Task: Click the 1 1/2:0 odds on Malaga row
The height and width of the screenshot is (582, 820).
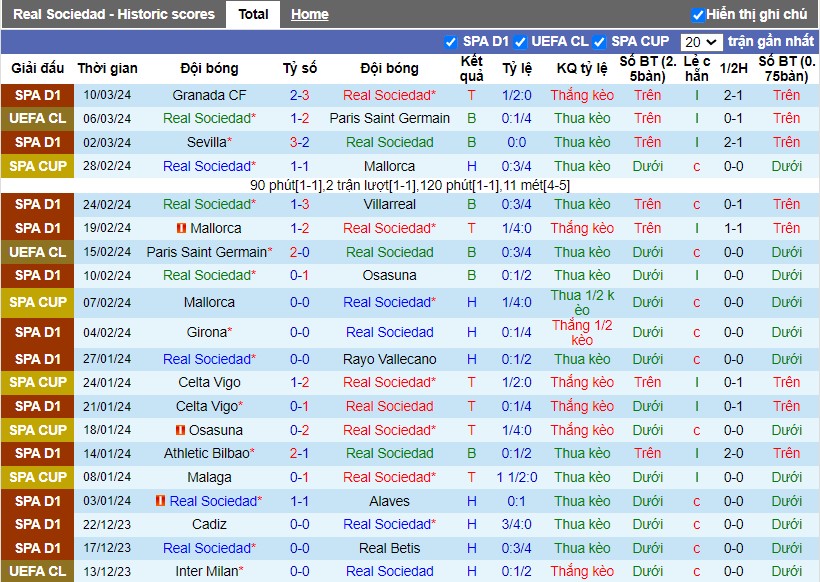Action: click(x=517, y=477)
